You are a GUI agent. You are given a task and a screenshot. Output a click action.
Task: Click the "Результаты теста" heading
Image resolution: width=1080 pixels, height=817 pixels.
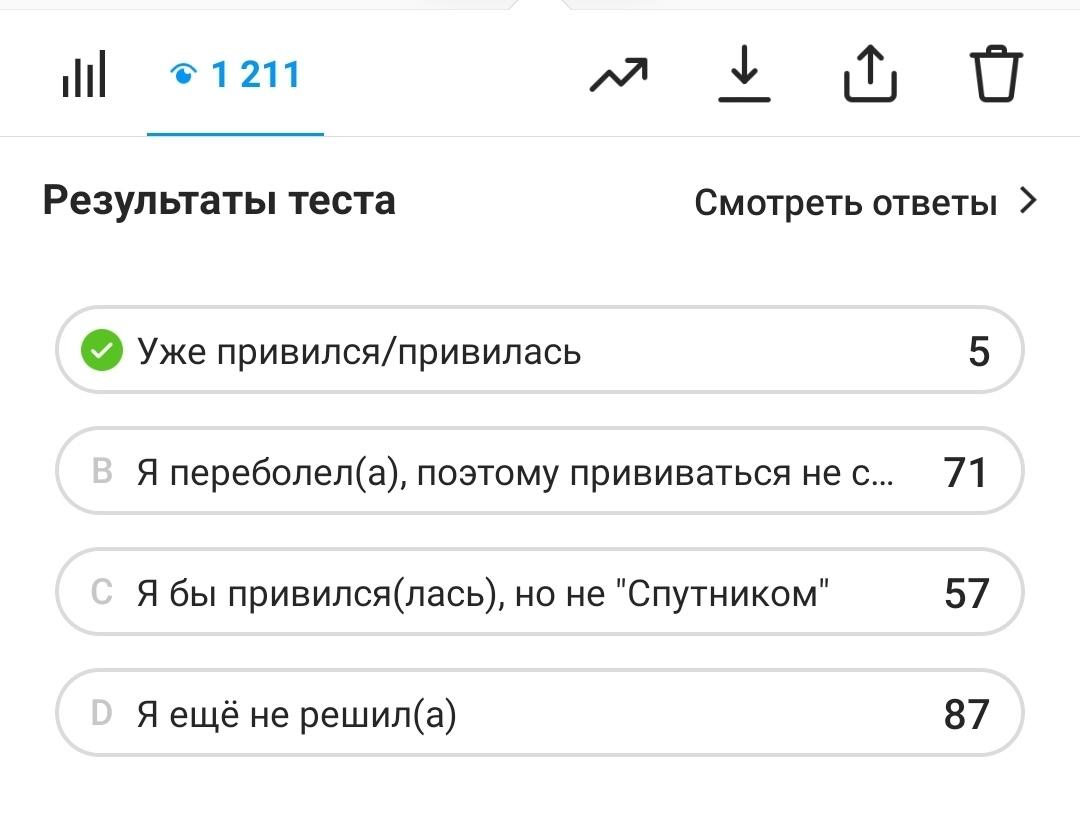point(219,201)
